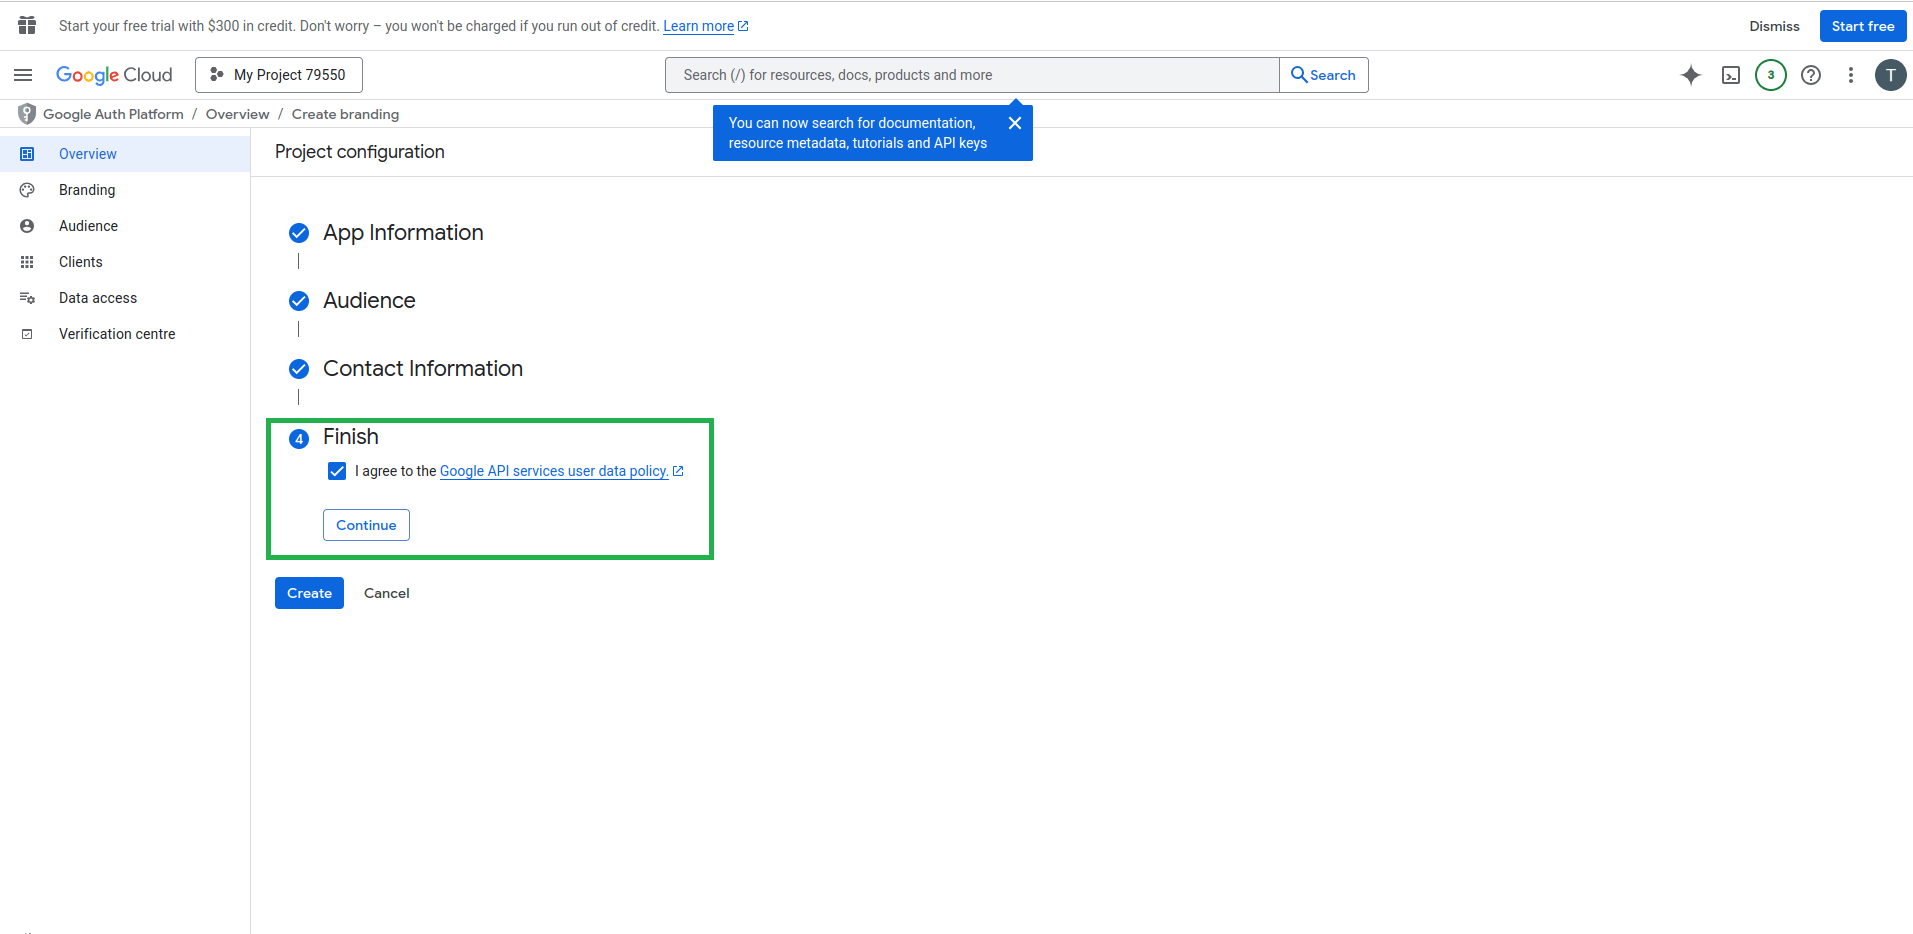Screen dimensions: 1913x934
Task: Open Gemini AI assistant sparkle icon
Action: [1690, 75]
